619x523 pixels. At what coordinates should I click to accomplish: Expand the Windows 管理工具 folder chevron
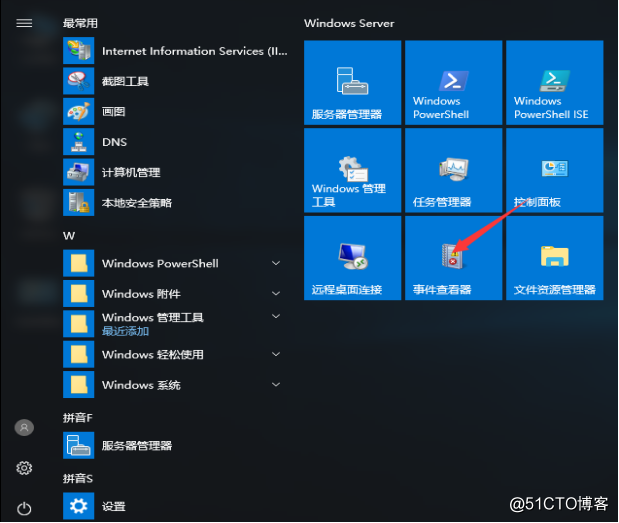point(276,316)
